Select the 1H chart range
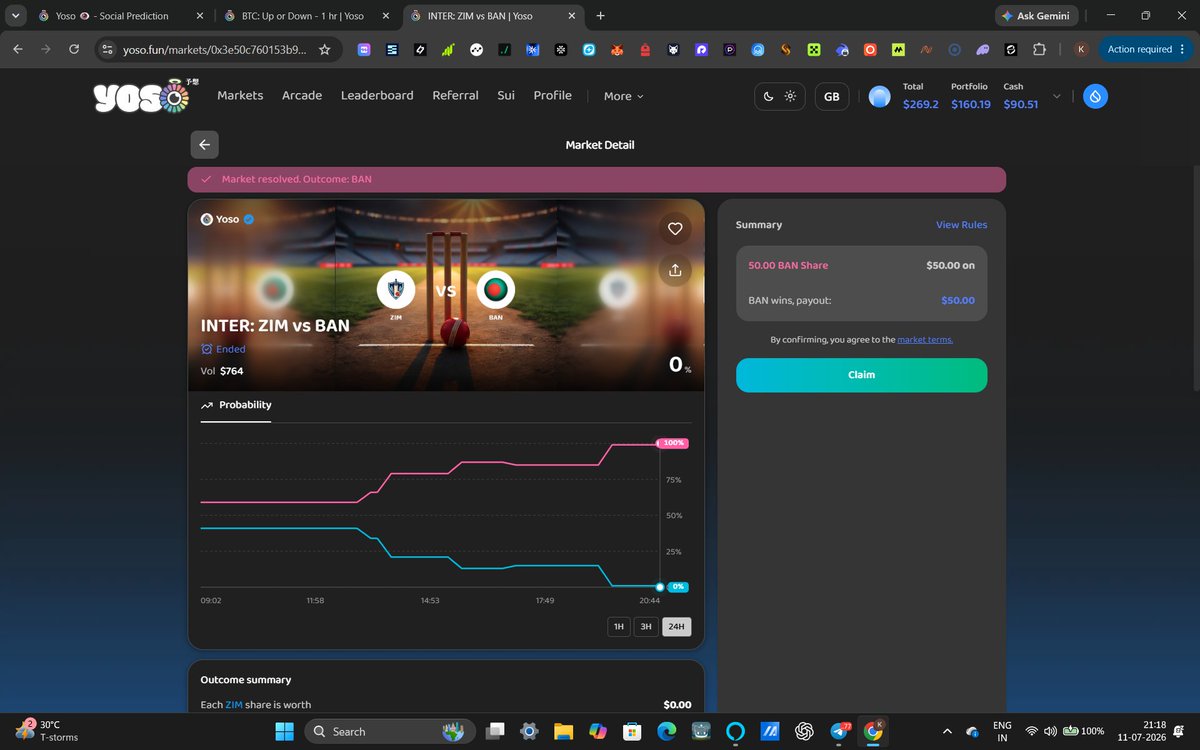Viewport: 1200px width, 750px height. (619, 627)
